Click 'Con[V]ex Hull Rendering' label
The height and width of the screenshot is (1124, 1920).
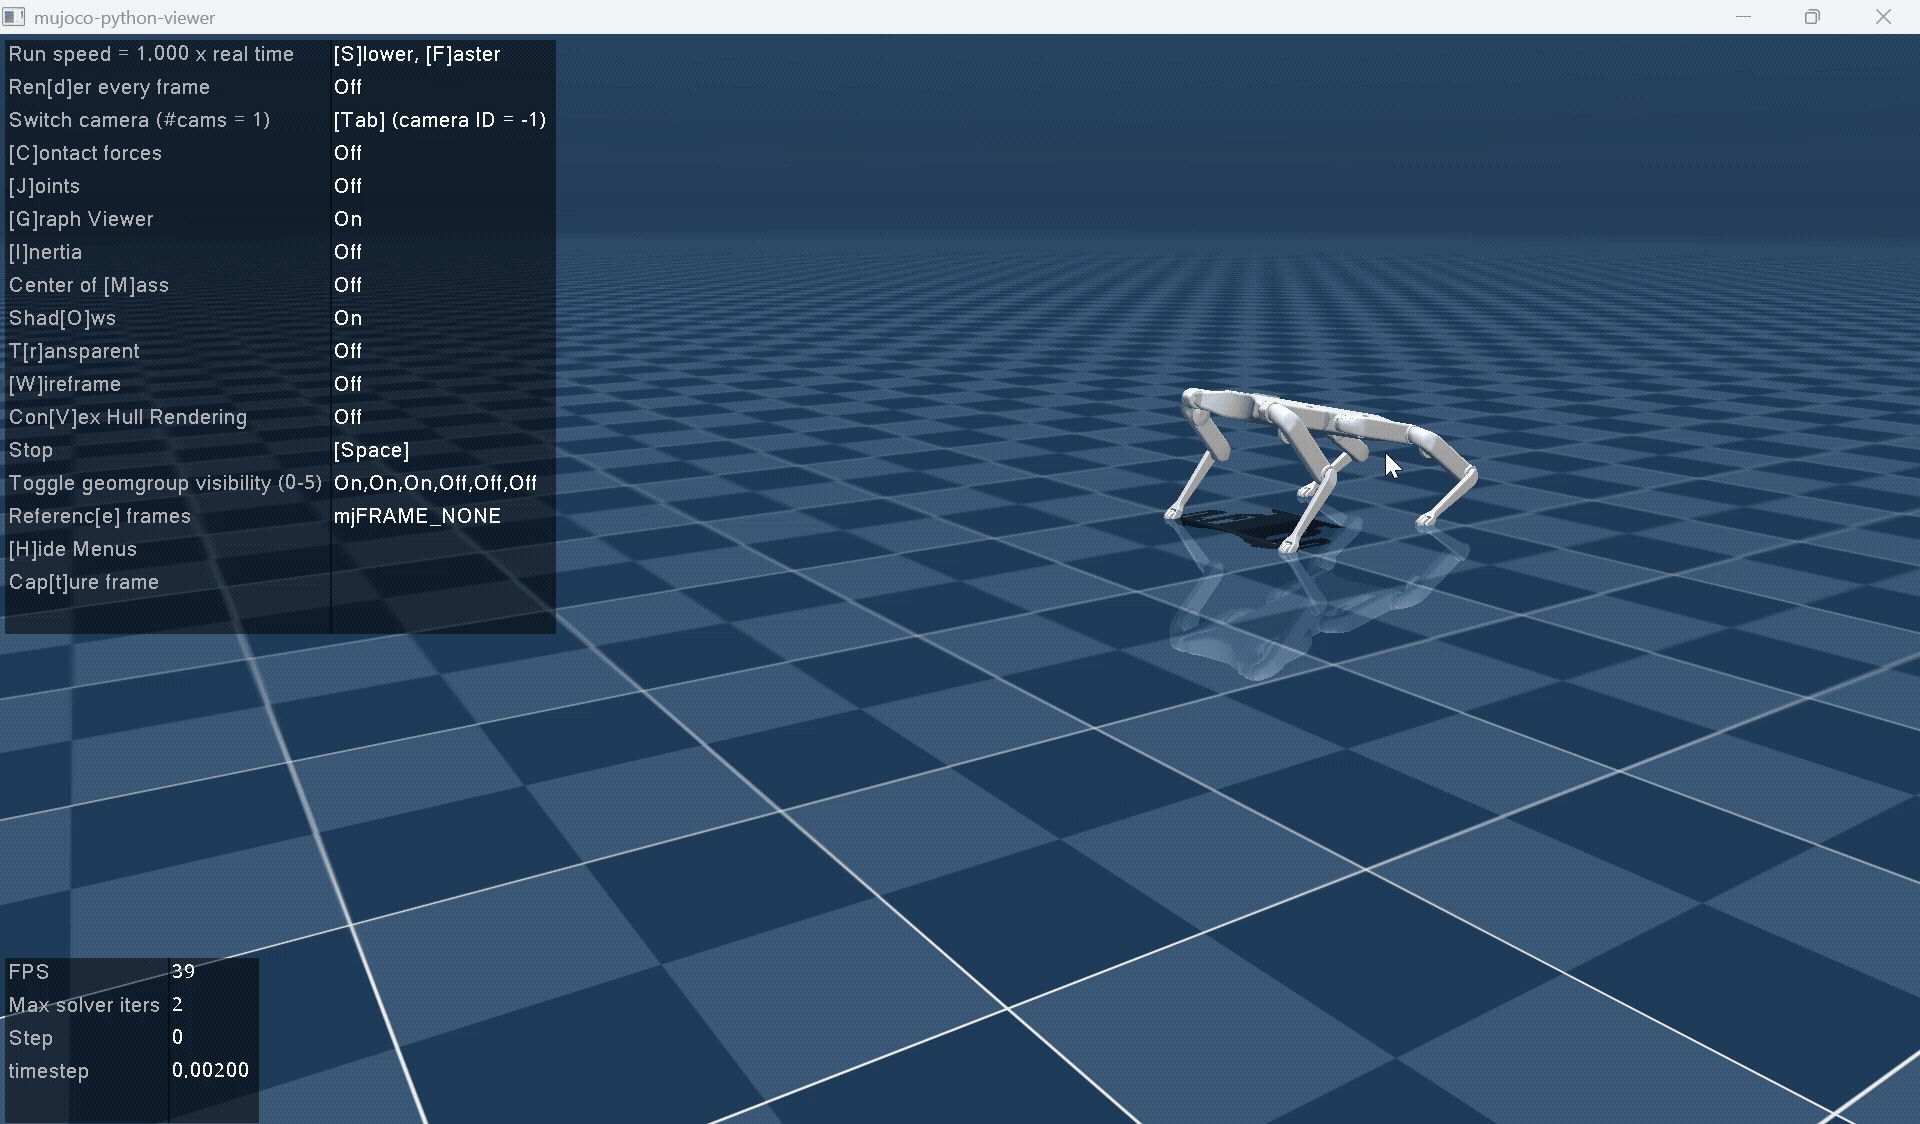[128, 417]
